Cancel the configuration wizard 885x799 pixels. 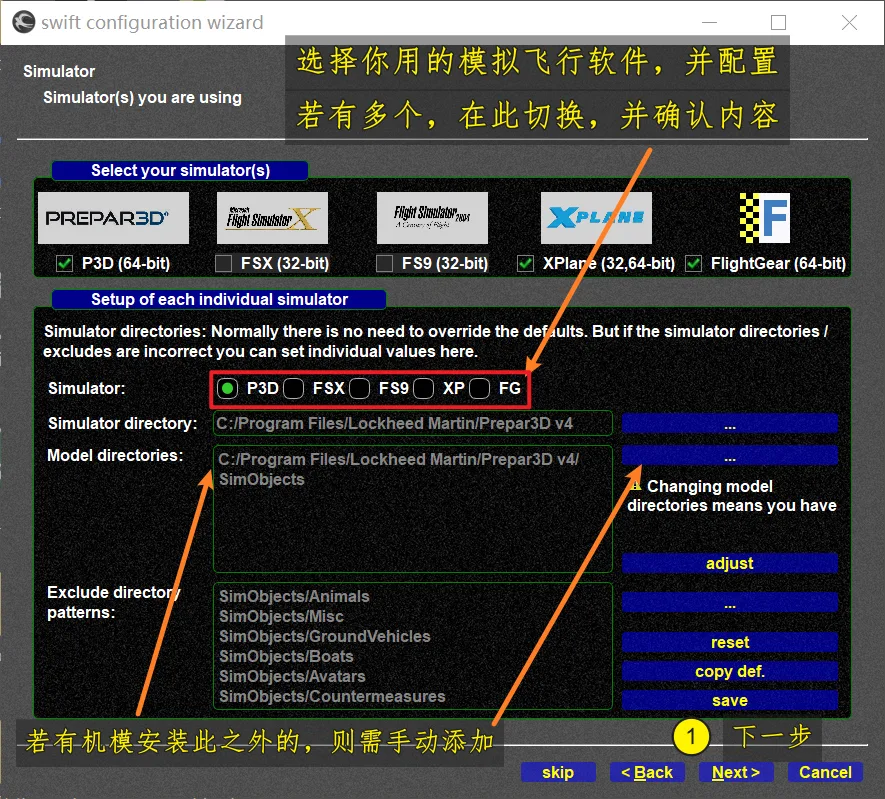[825, 772]
